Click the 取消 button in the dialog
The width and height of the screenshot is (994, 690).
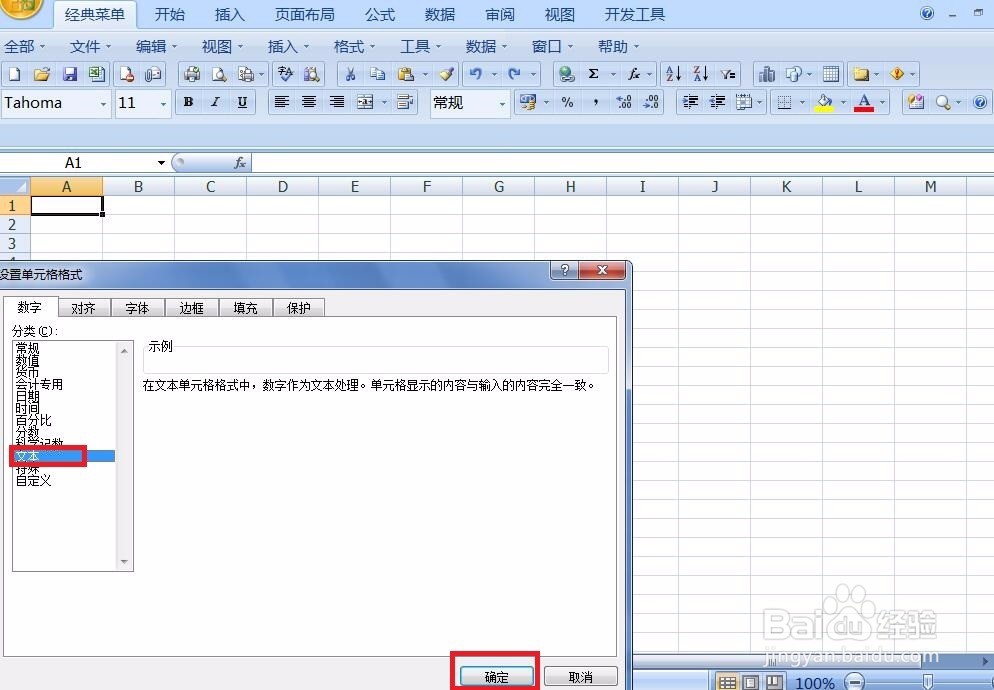[x=580, y=676]
